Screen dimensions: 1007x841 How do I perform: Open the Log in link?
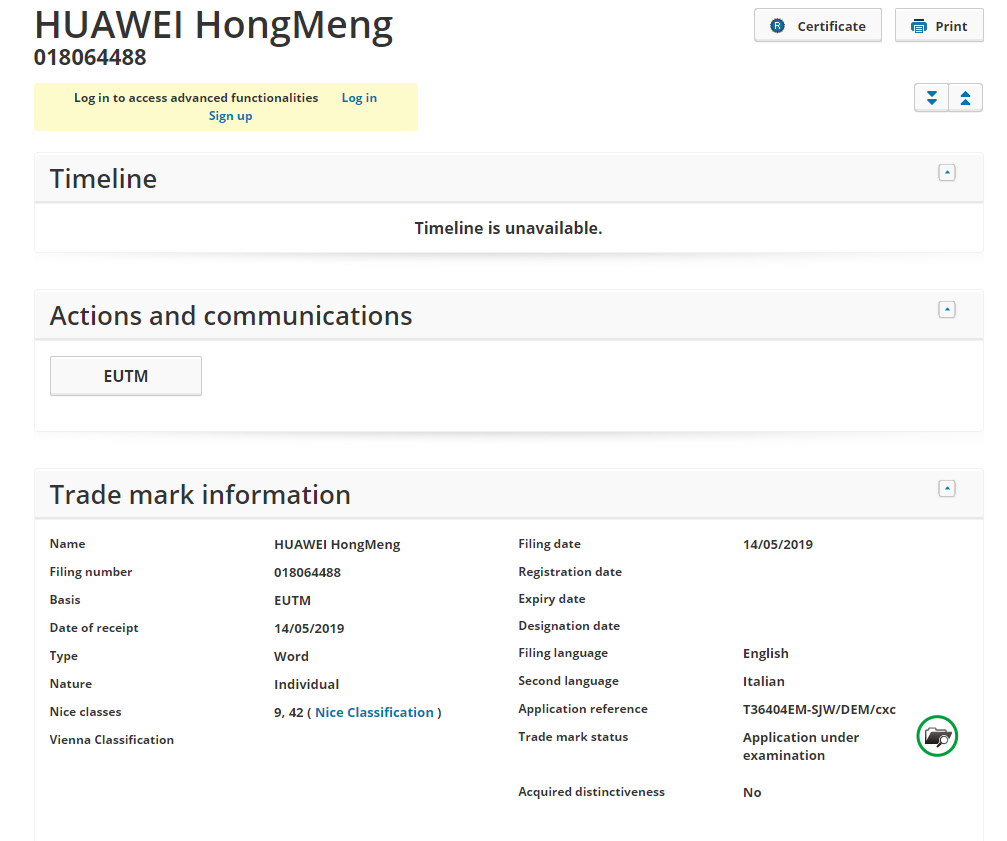pos(359,98)
